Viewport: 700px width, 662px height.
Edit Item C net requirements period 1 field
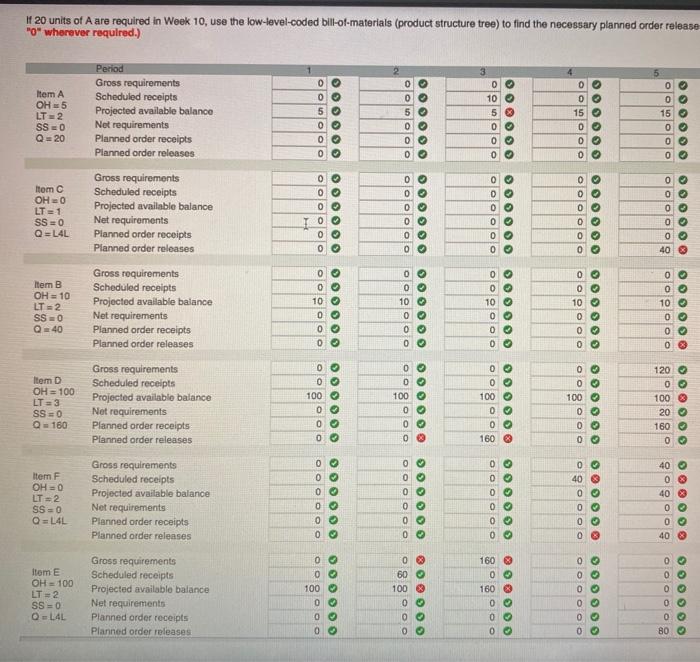(x=299, y=221)
